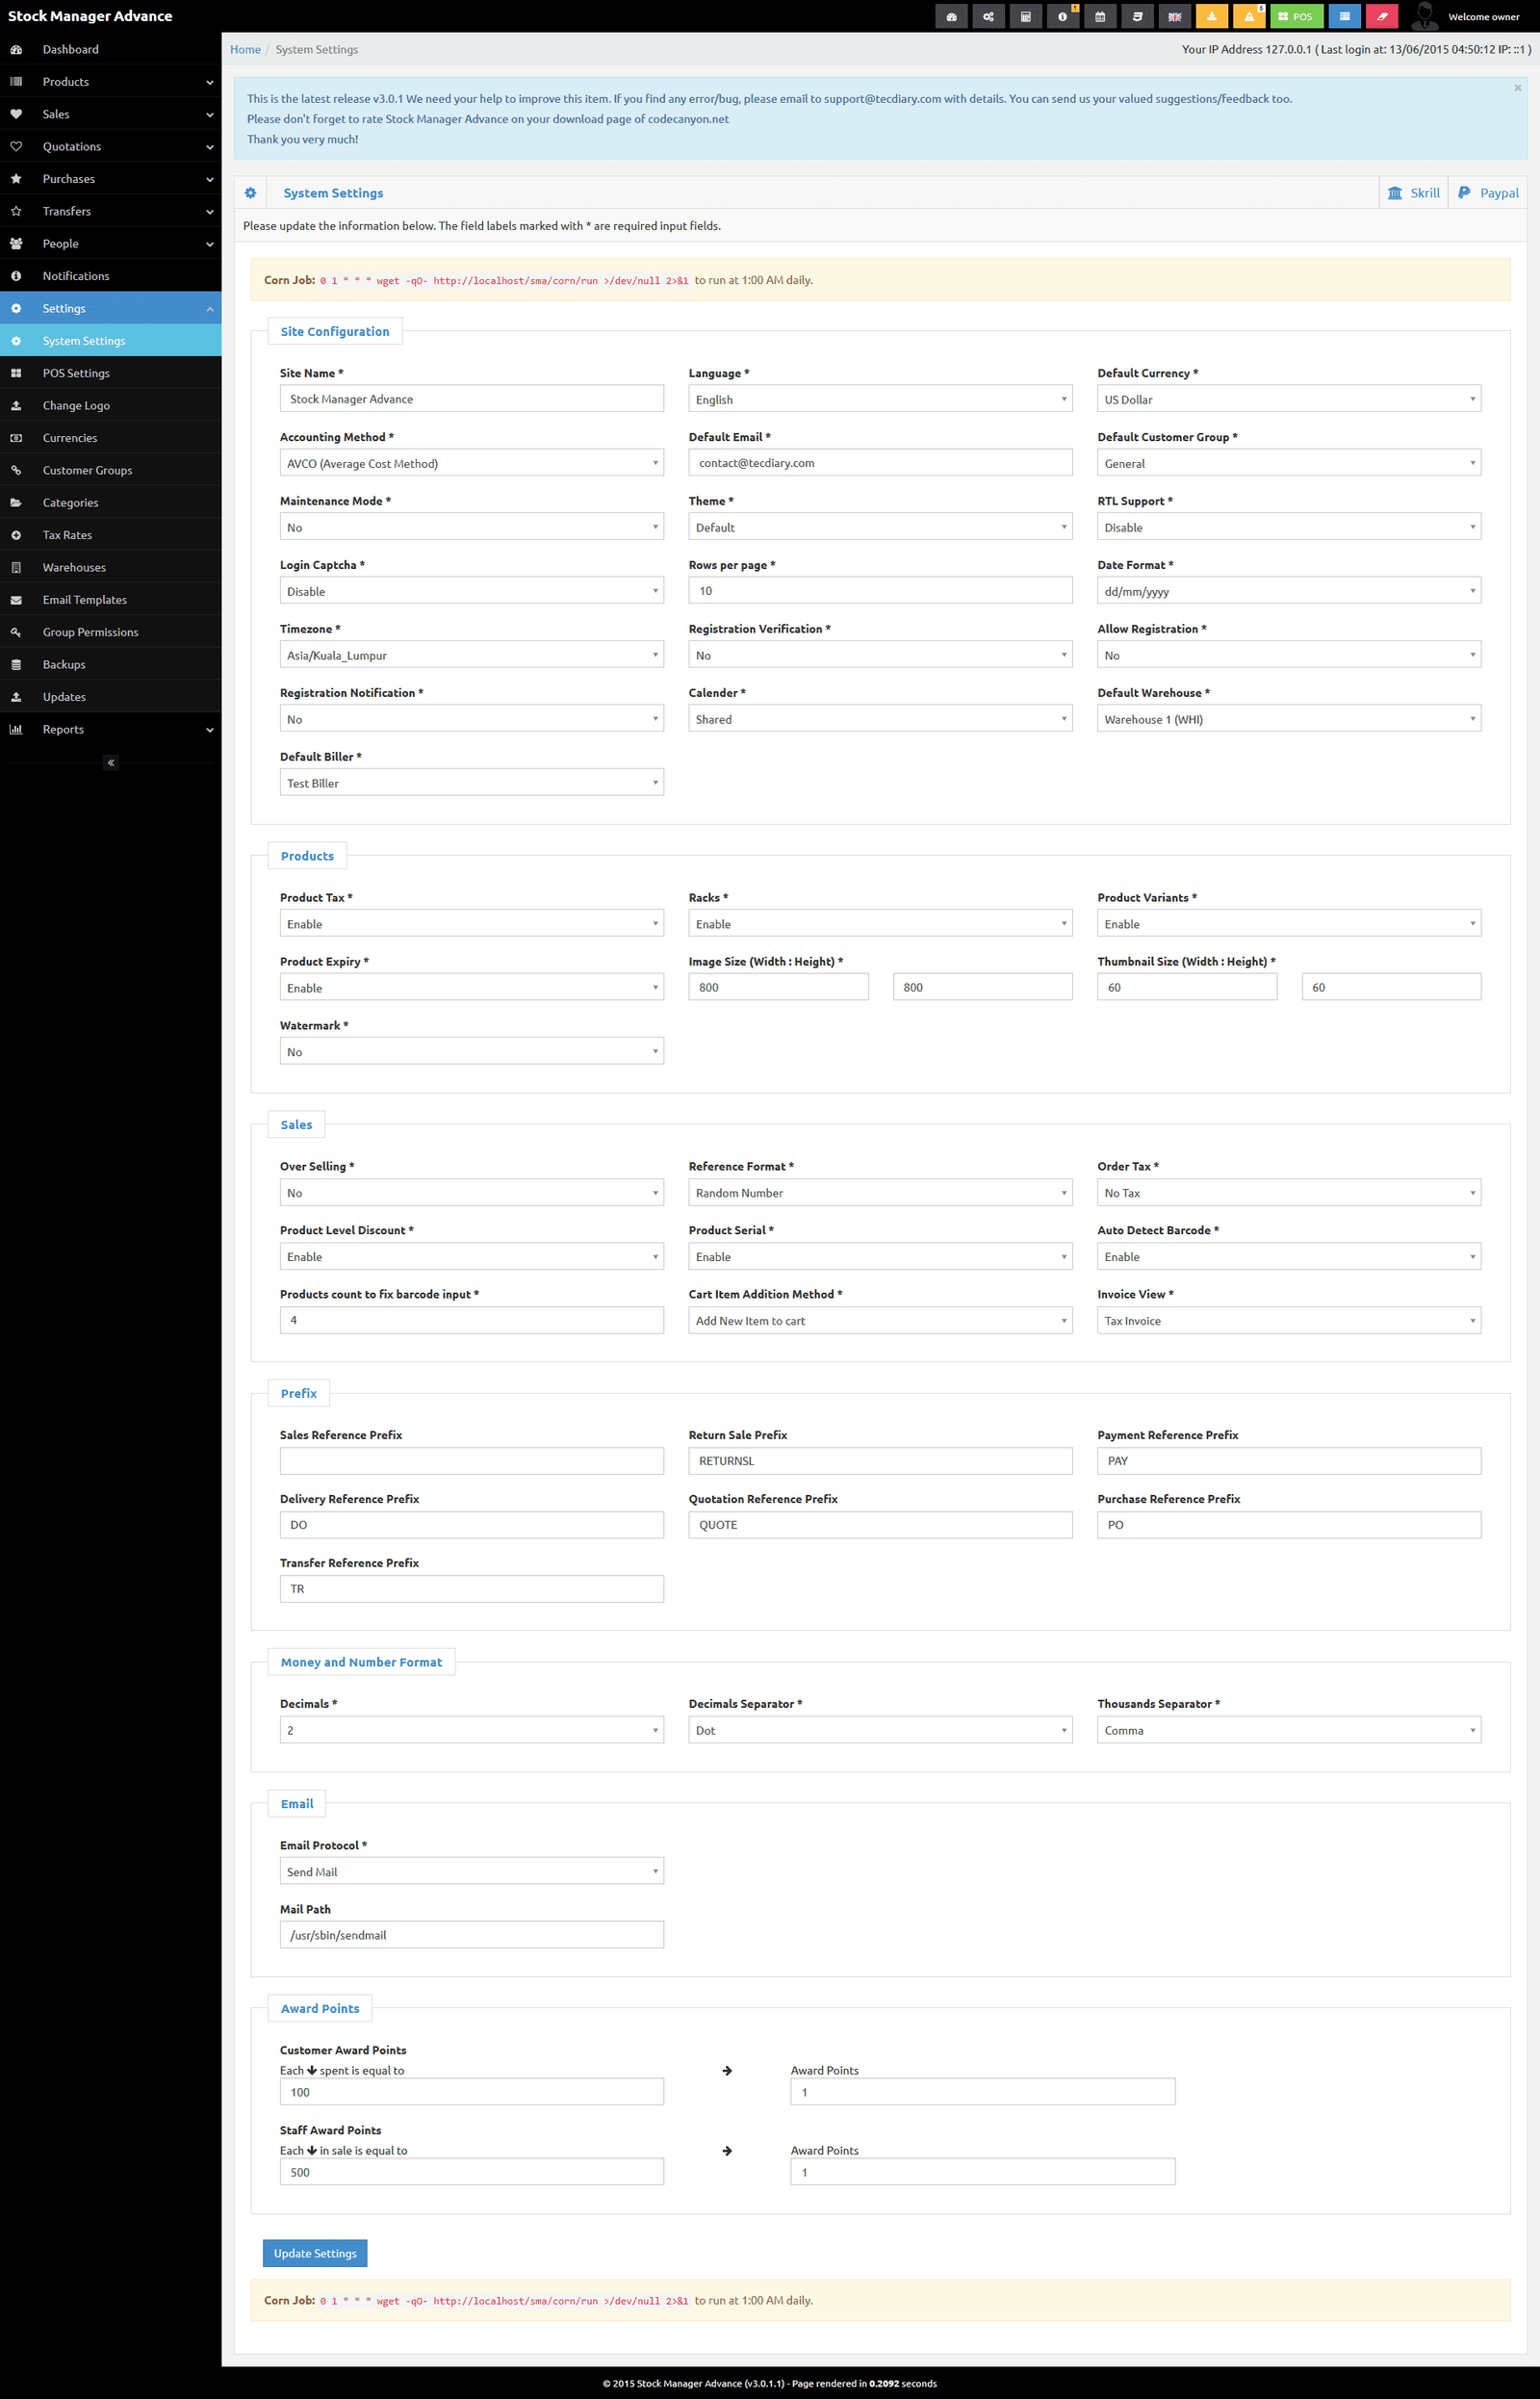Screen dimensions: 1540x2399
Task: Click the UK flag language icon
Action: coord(1174,16)
